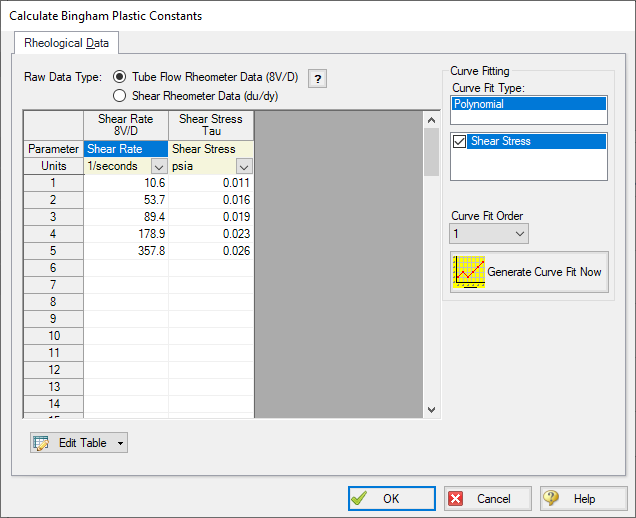Open the psia units dropdown
The image size is (636, 518).
[243, 166]
